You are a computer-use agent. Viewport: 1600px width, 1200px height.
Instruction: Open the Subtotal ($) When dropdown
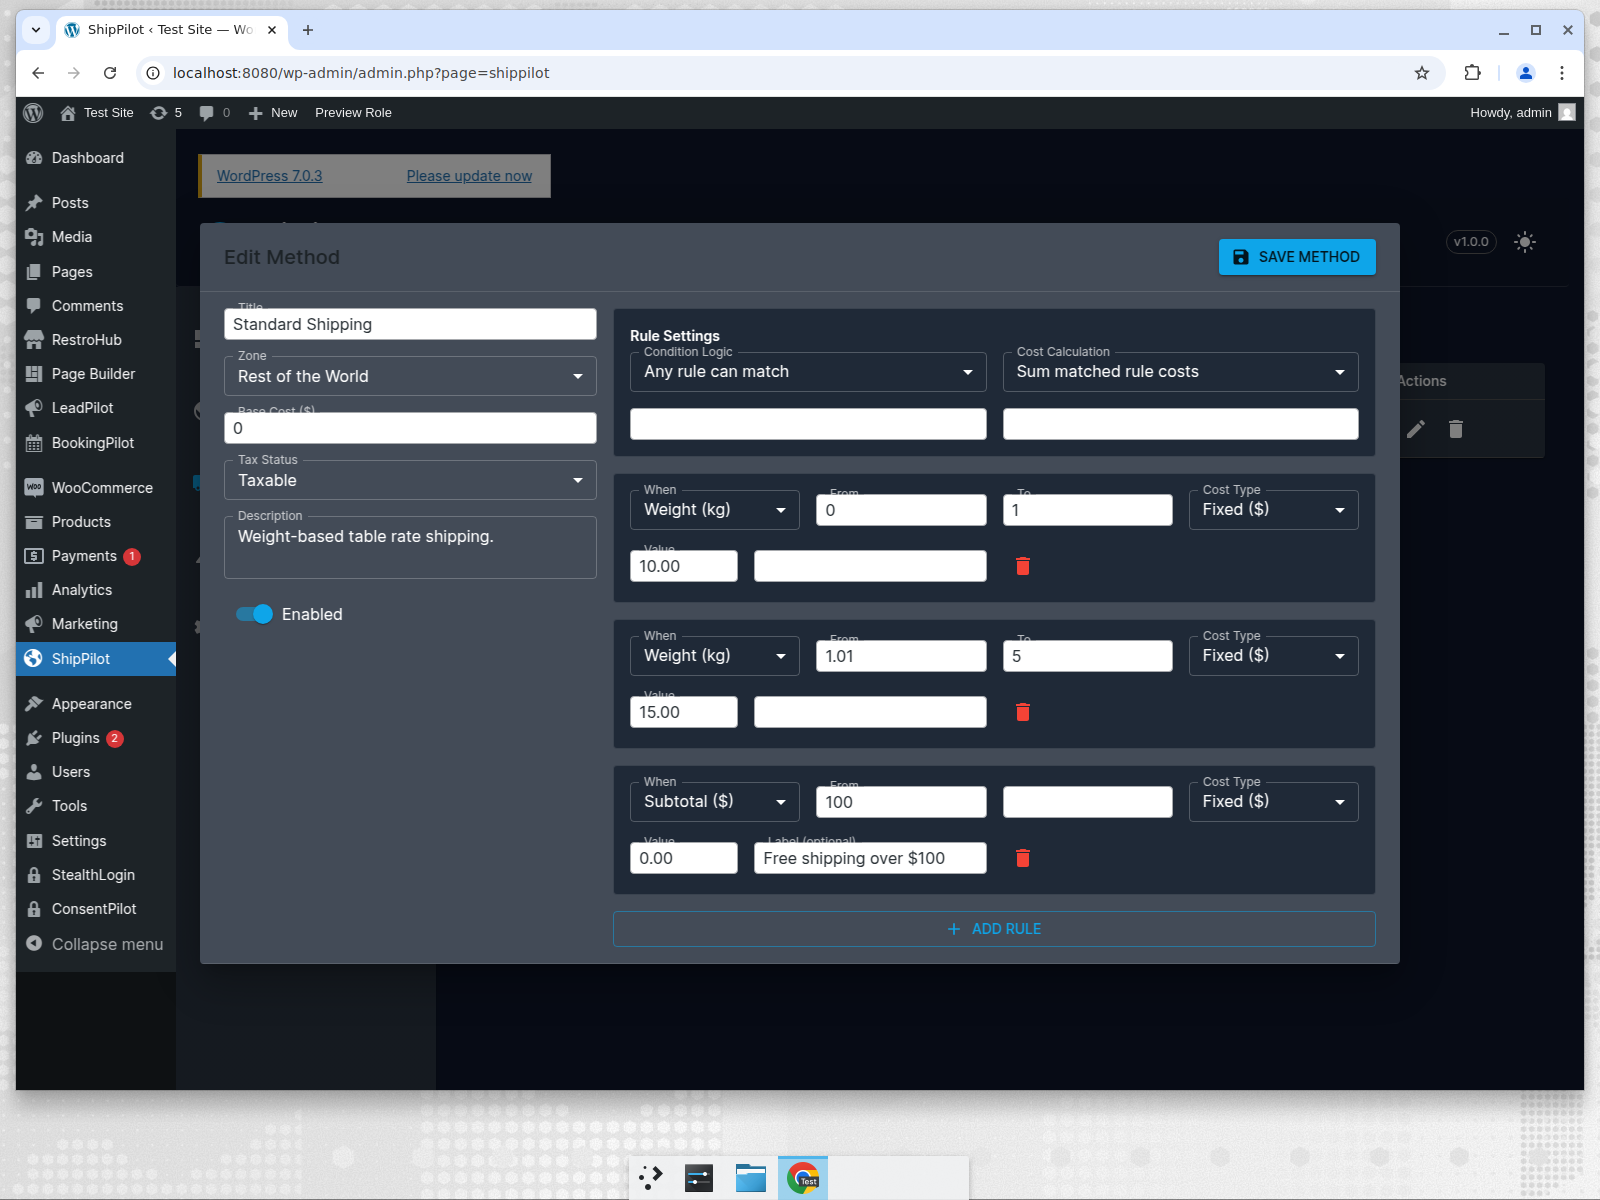coord(714,802)
